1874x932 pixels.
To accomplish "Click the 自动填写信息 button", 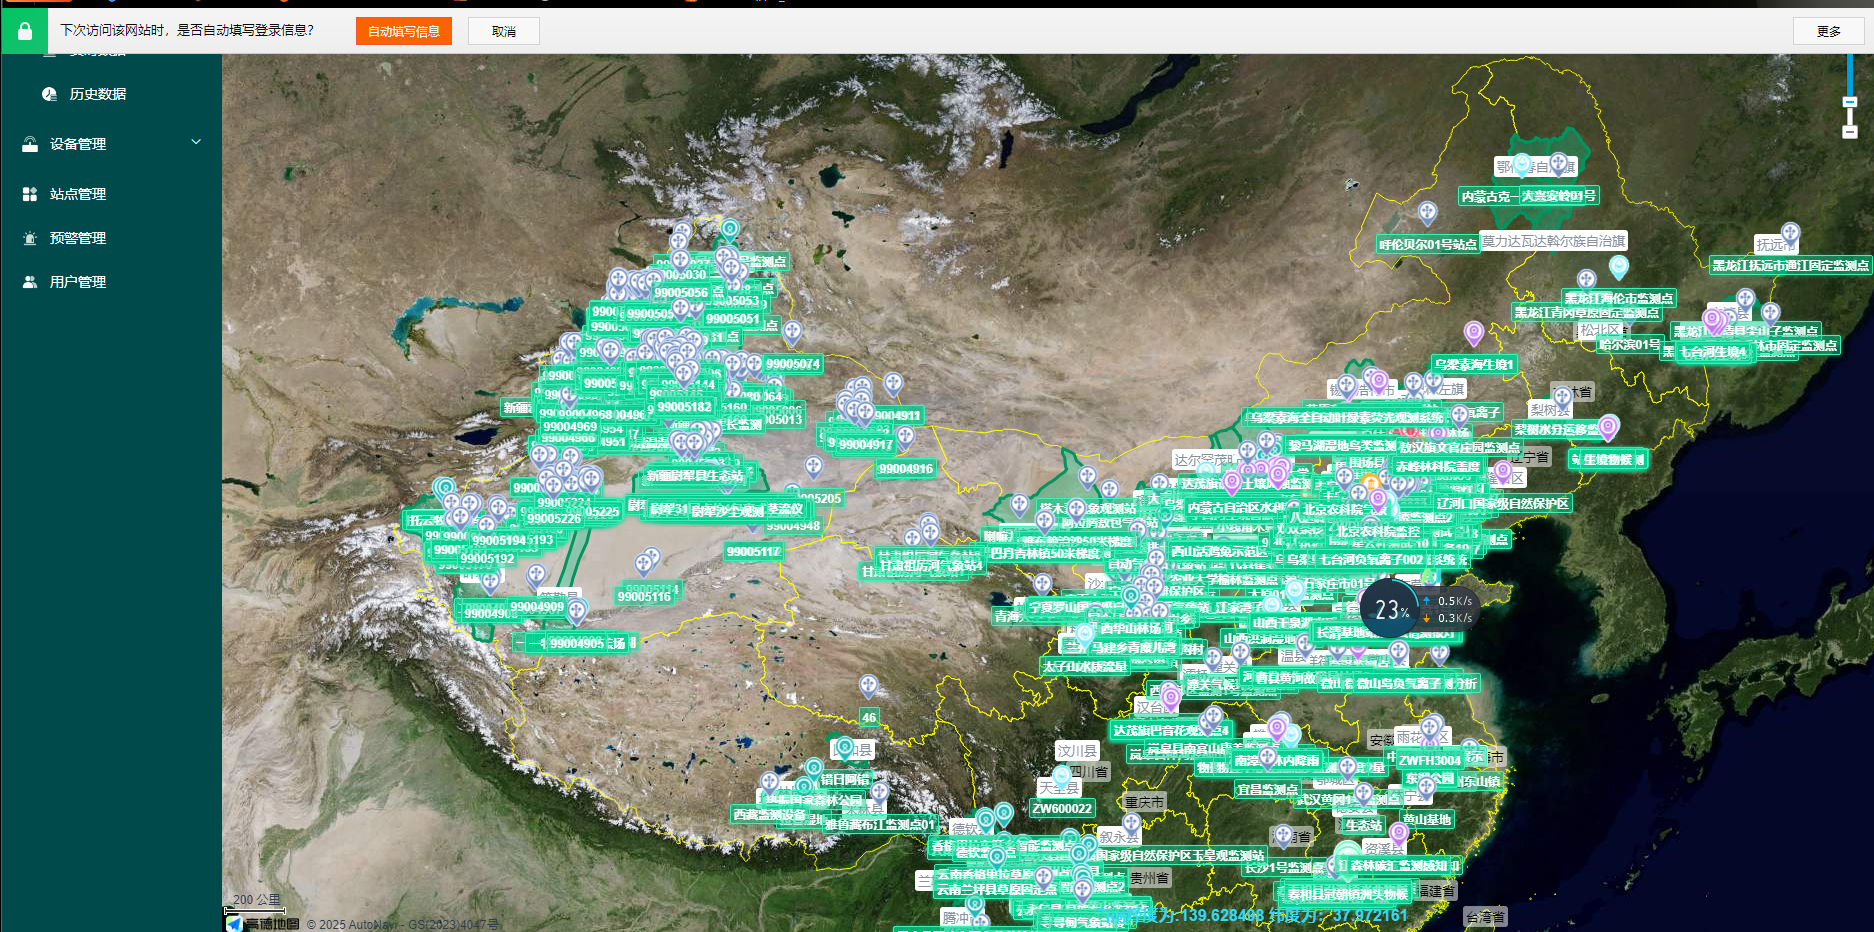I will [403, 31].
